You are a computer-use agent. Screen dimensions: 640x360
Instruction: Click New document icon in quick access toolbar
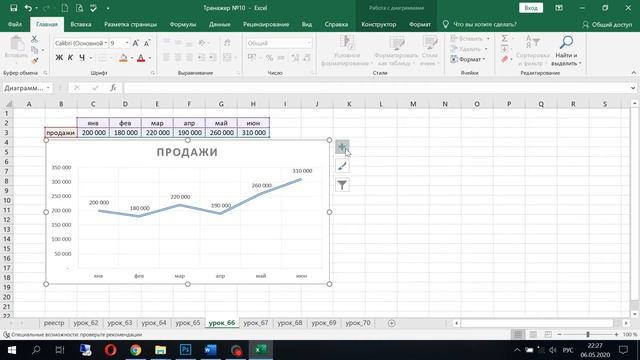pos(64,8)
